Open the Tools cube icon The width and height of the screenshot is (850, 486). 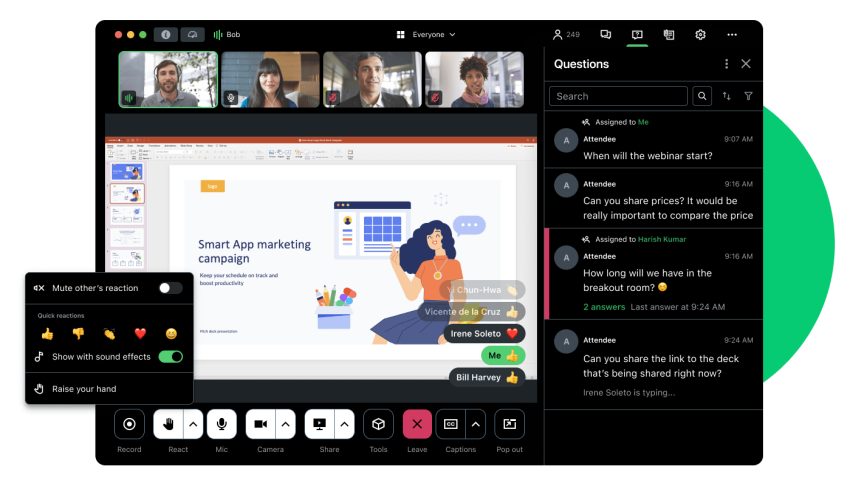[x=378, y=424]
